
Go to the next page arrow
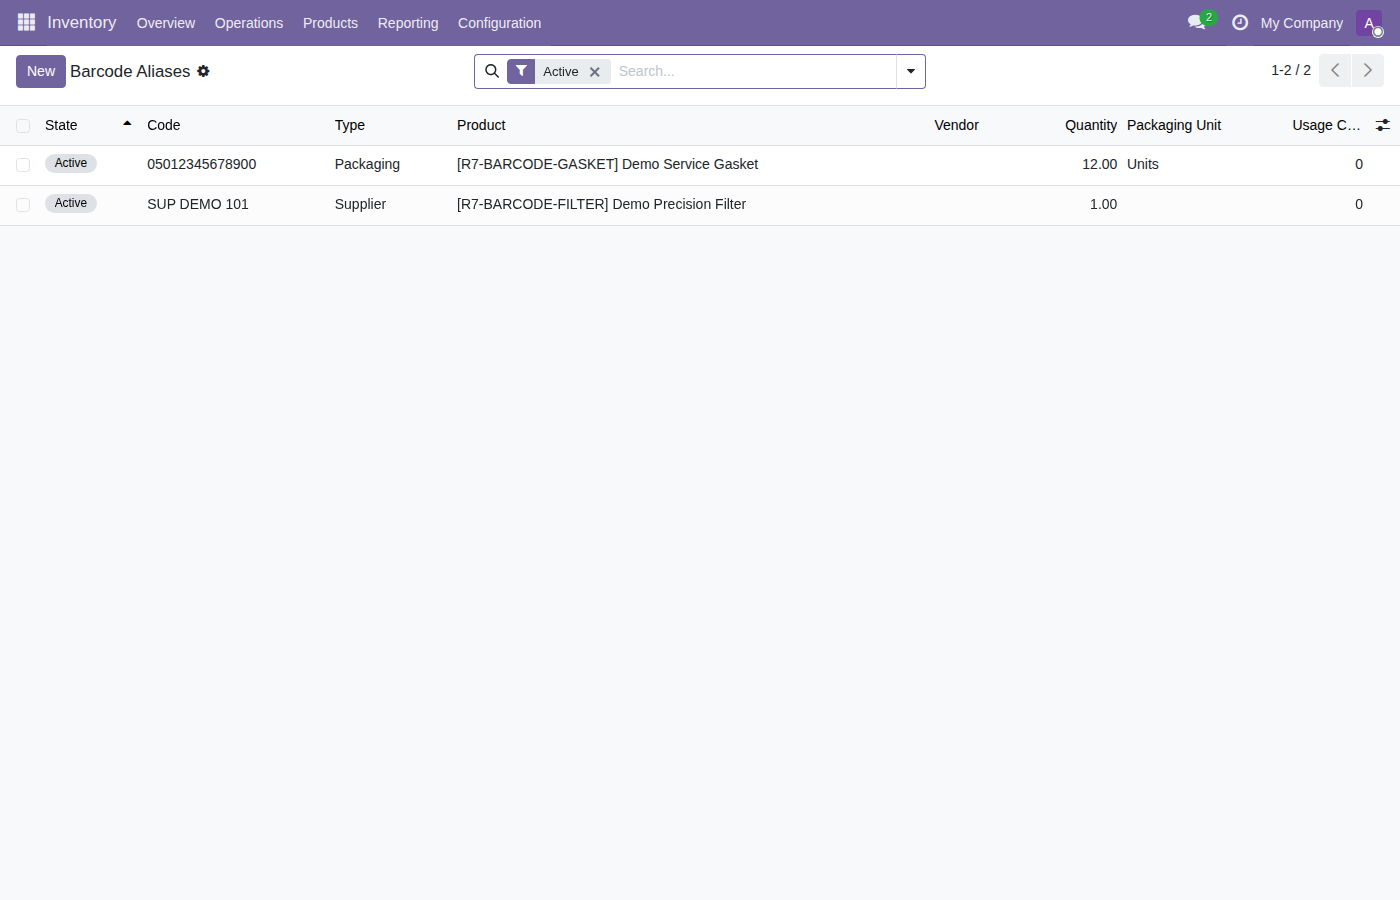[x=1368, y=71]
